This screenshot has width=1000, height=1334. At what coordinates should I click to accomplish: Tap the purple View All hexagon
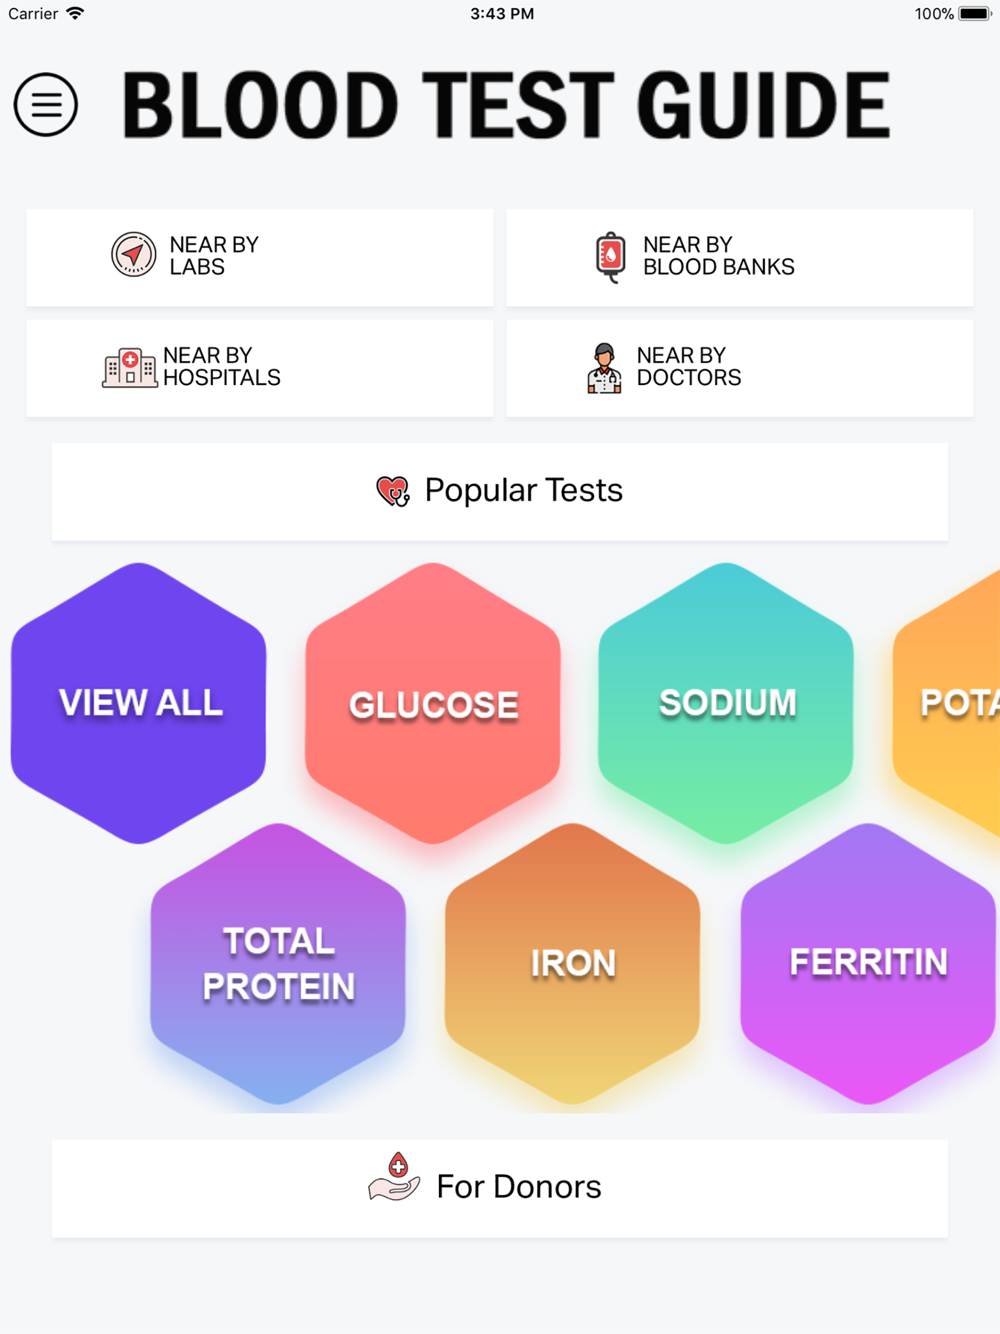[x=139, y=703]
